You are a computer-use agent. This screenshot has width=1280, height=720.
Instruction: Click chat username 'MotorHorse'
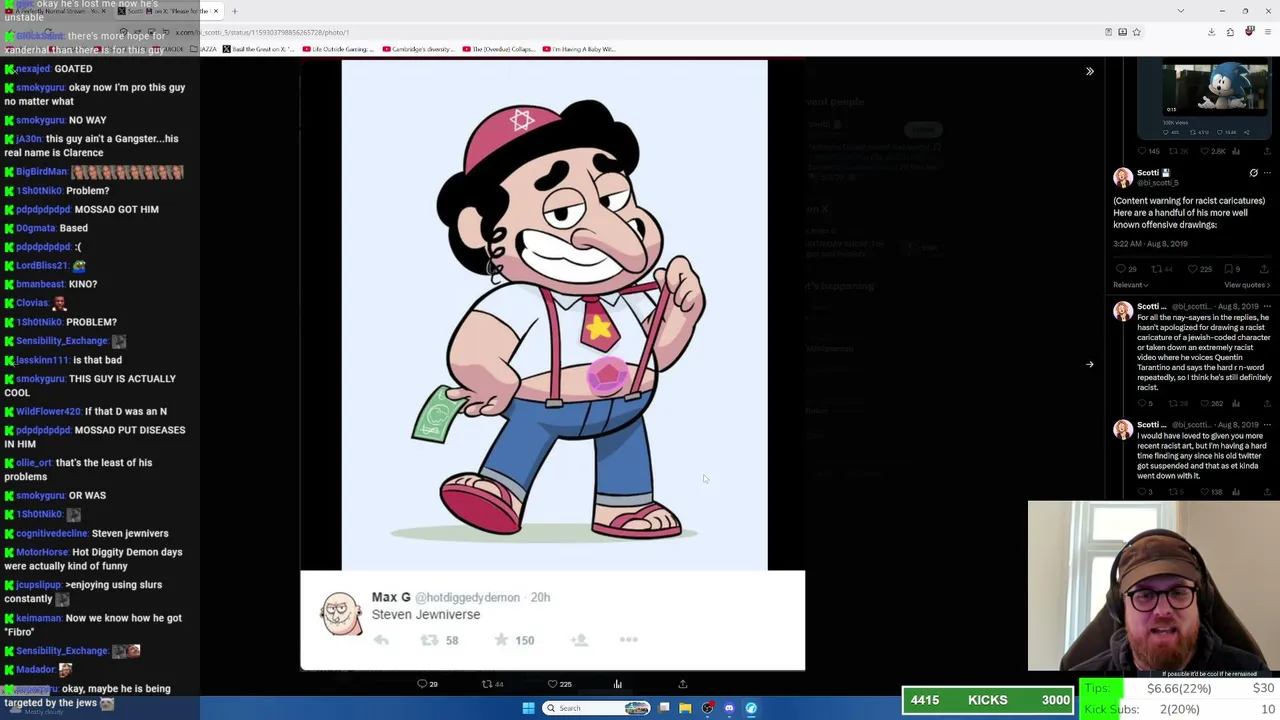click(x=42, y=552)
